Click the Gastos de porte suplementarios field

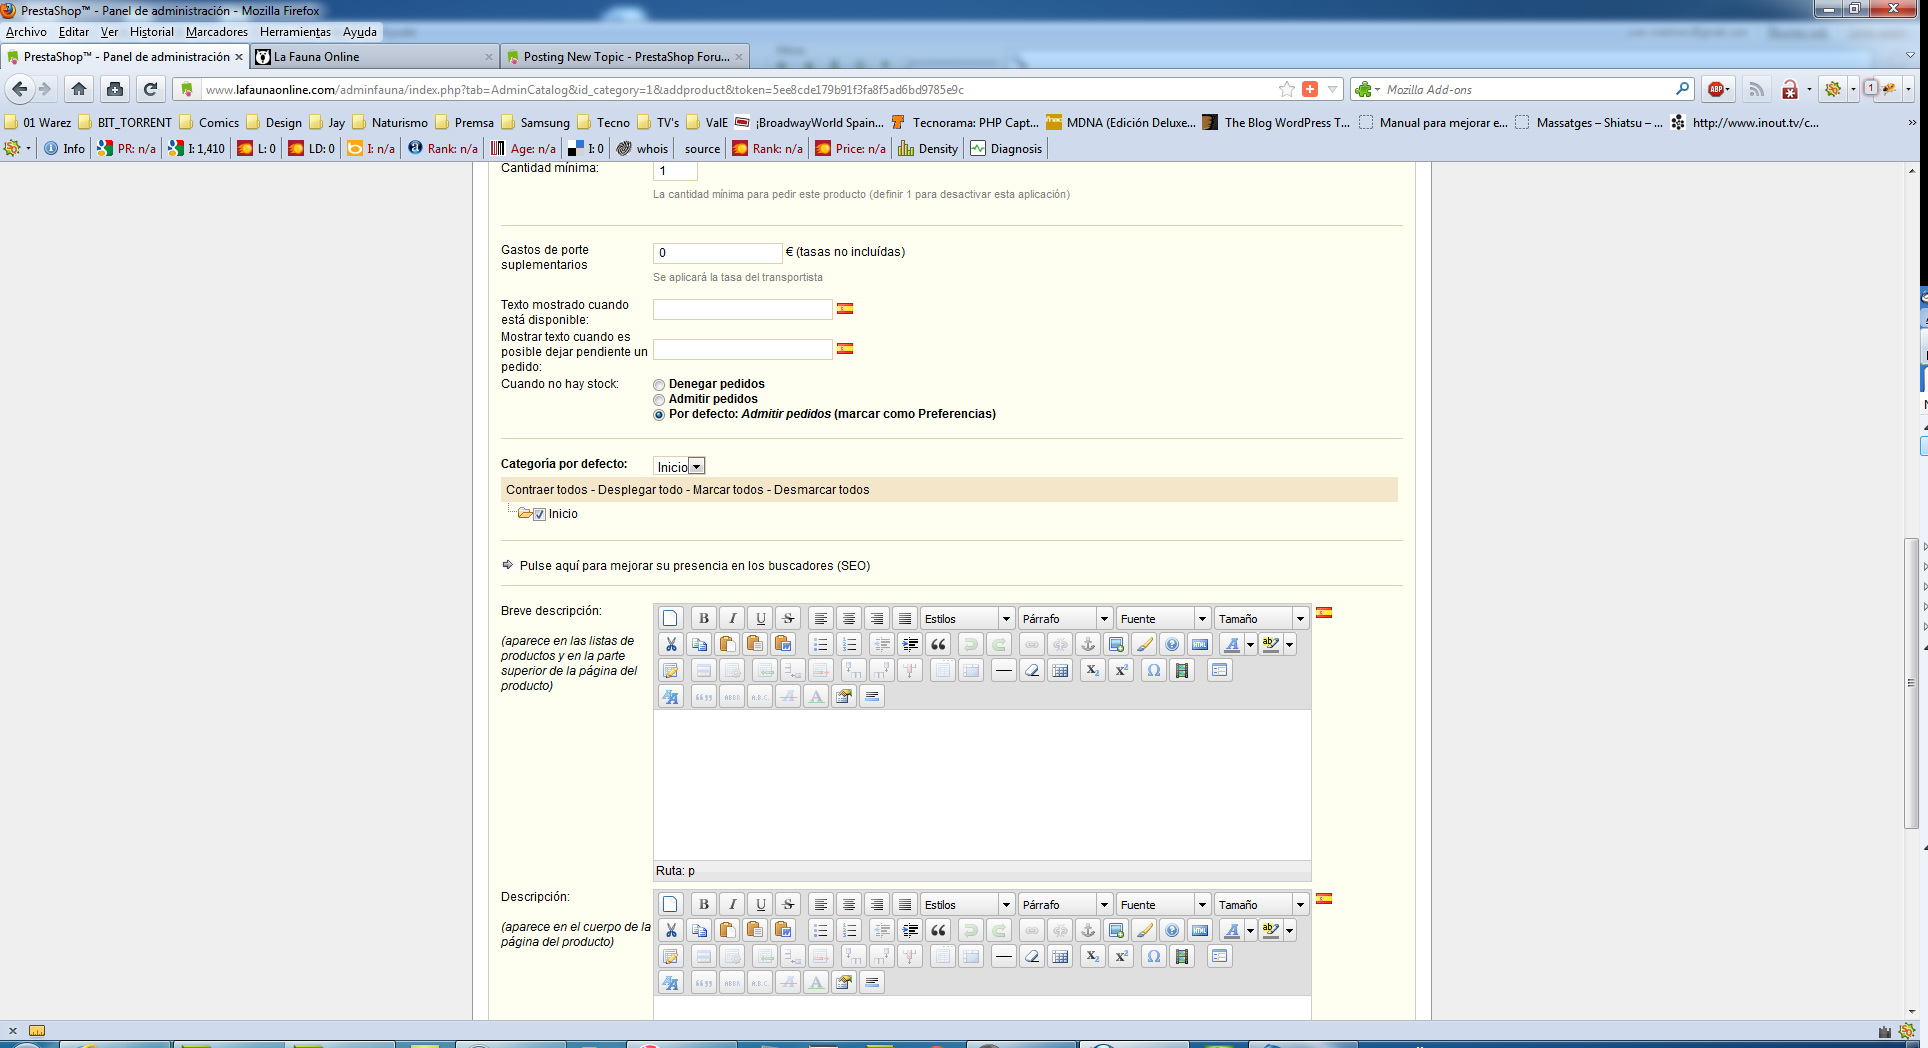[x=717, y=253]
